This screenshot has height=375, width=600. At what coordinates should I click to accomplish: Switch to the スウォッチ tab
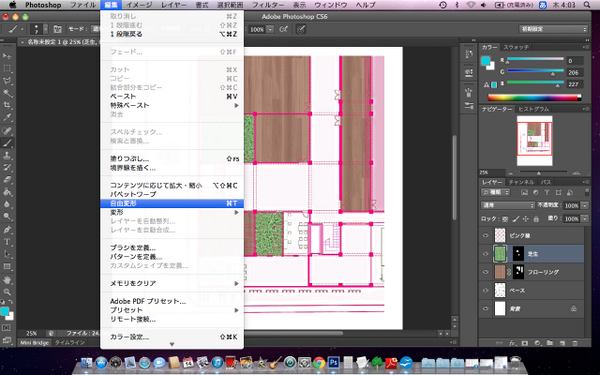point(516,47)
